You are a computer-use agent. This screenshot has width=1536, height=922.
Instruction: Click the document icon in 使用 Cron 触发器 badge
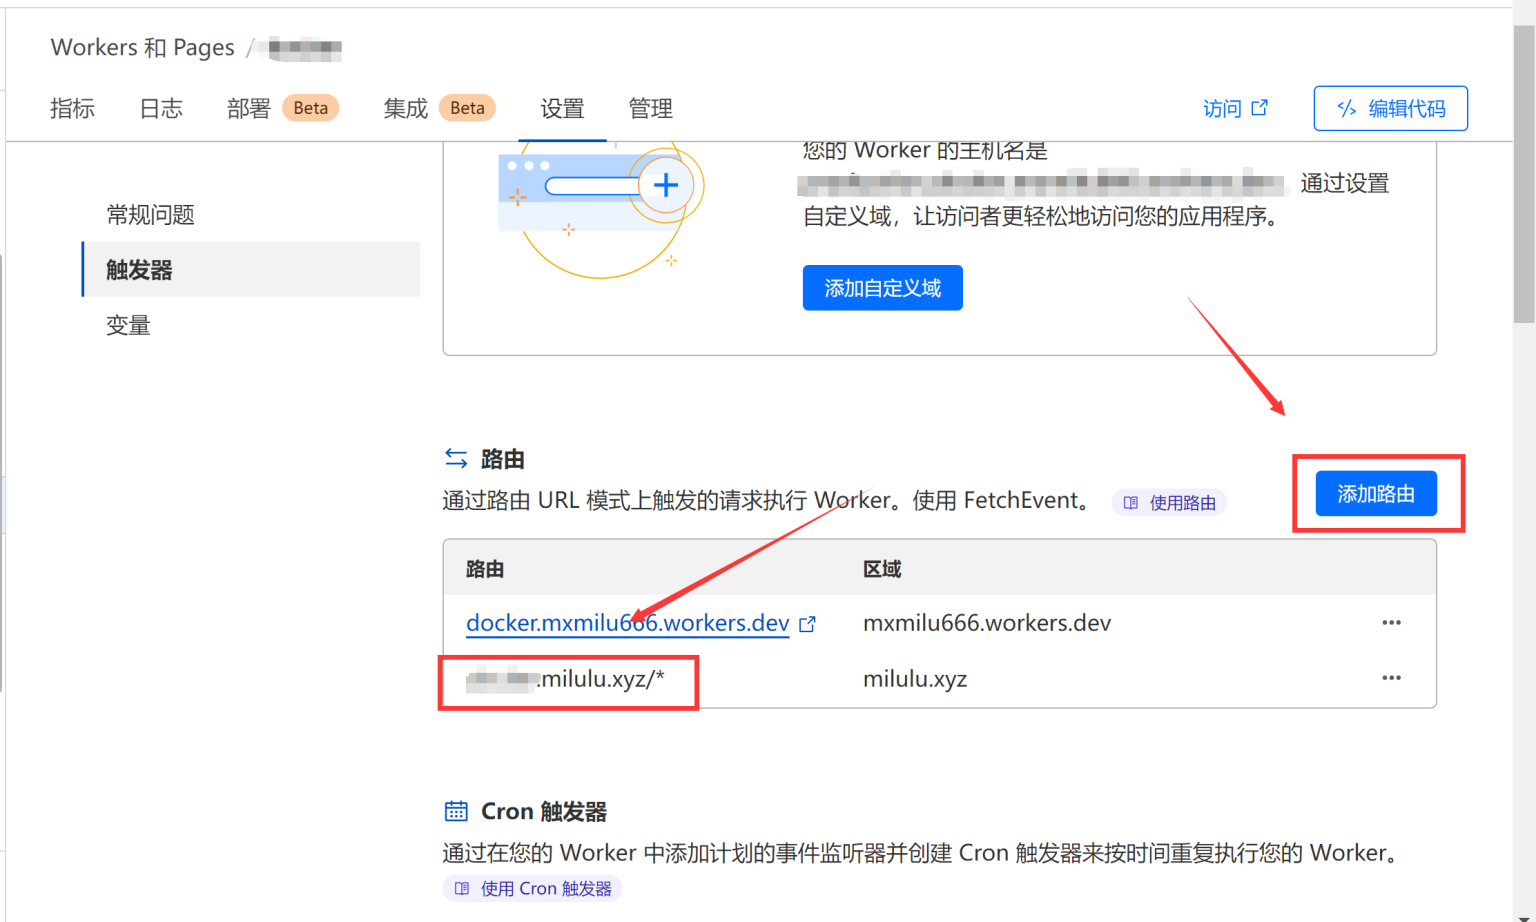tap(460, 888)
